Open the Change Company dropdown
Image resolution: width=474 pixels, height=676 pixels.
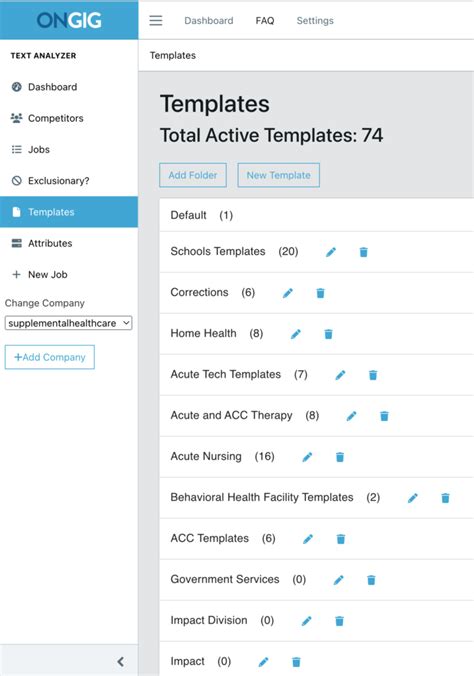68,323
